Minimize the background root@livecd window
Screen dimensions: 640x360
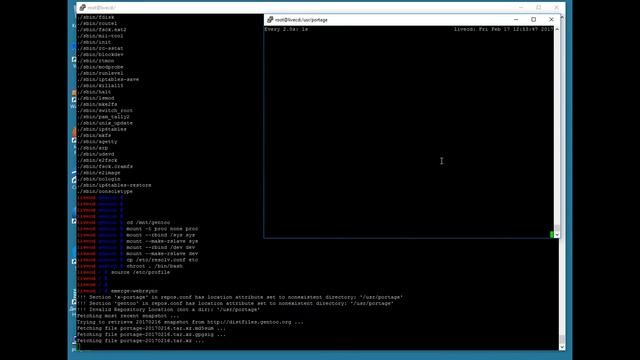tap(521, 7)
